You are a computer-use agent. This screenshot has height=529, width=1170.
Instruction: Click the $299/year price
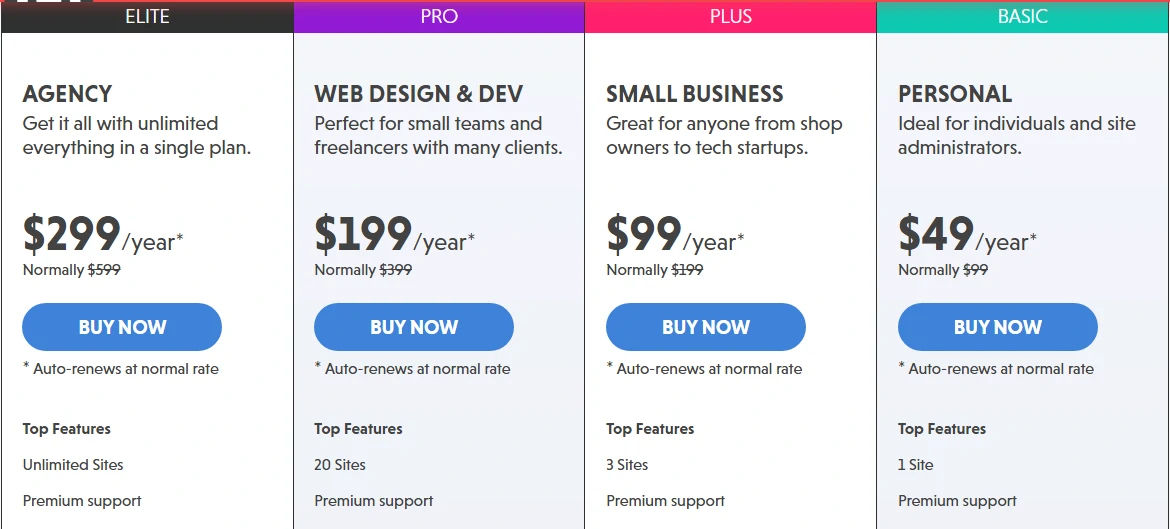pyautogui.click(x=103, y=234)
